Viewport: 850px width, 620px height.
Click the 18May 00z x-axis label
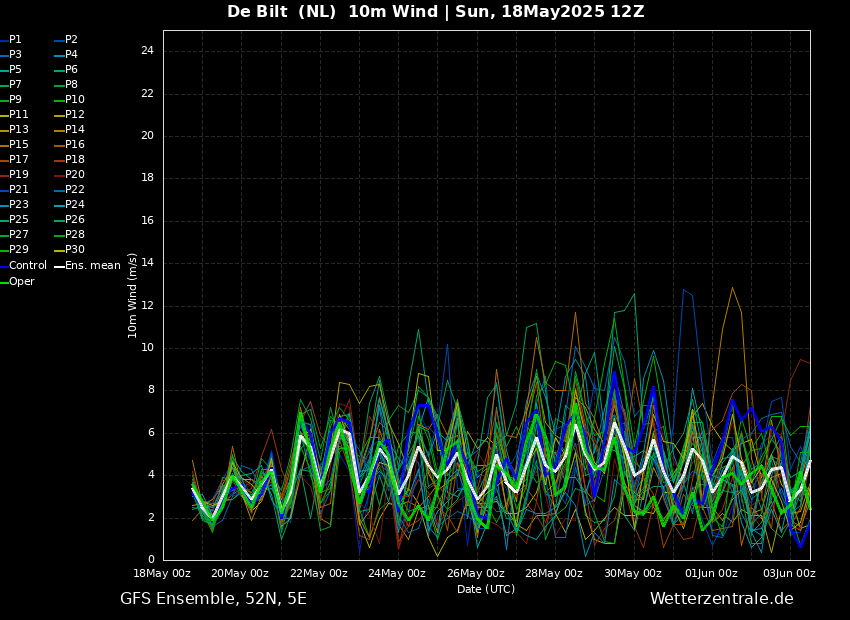[x=162, y=574]
